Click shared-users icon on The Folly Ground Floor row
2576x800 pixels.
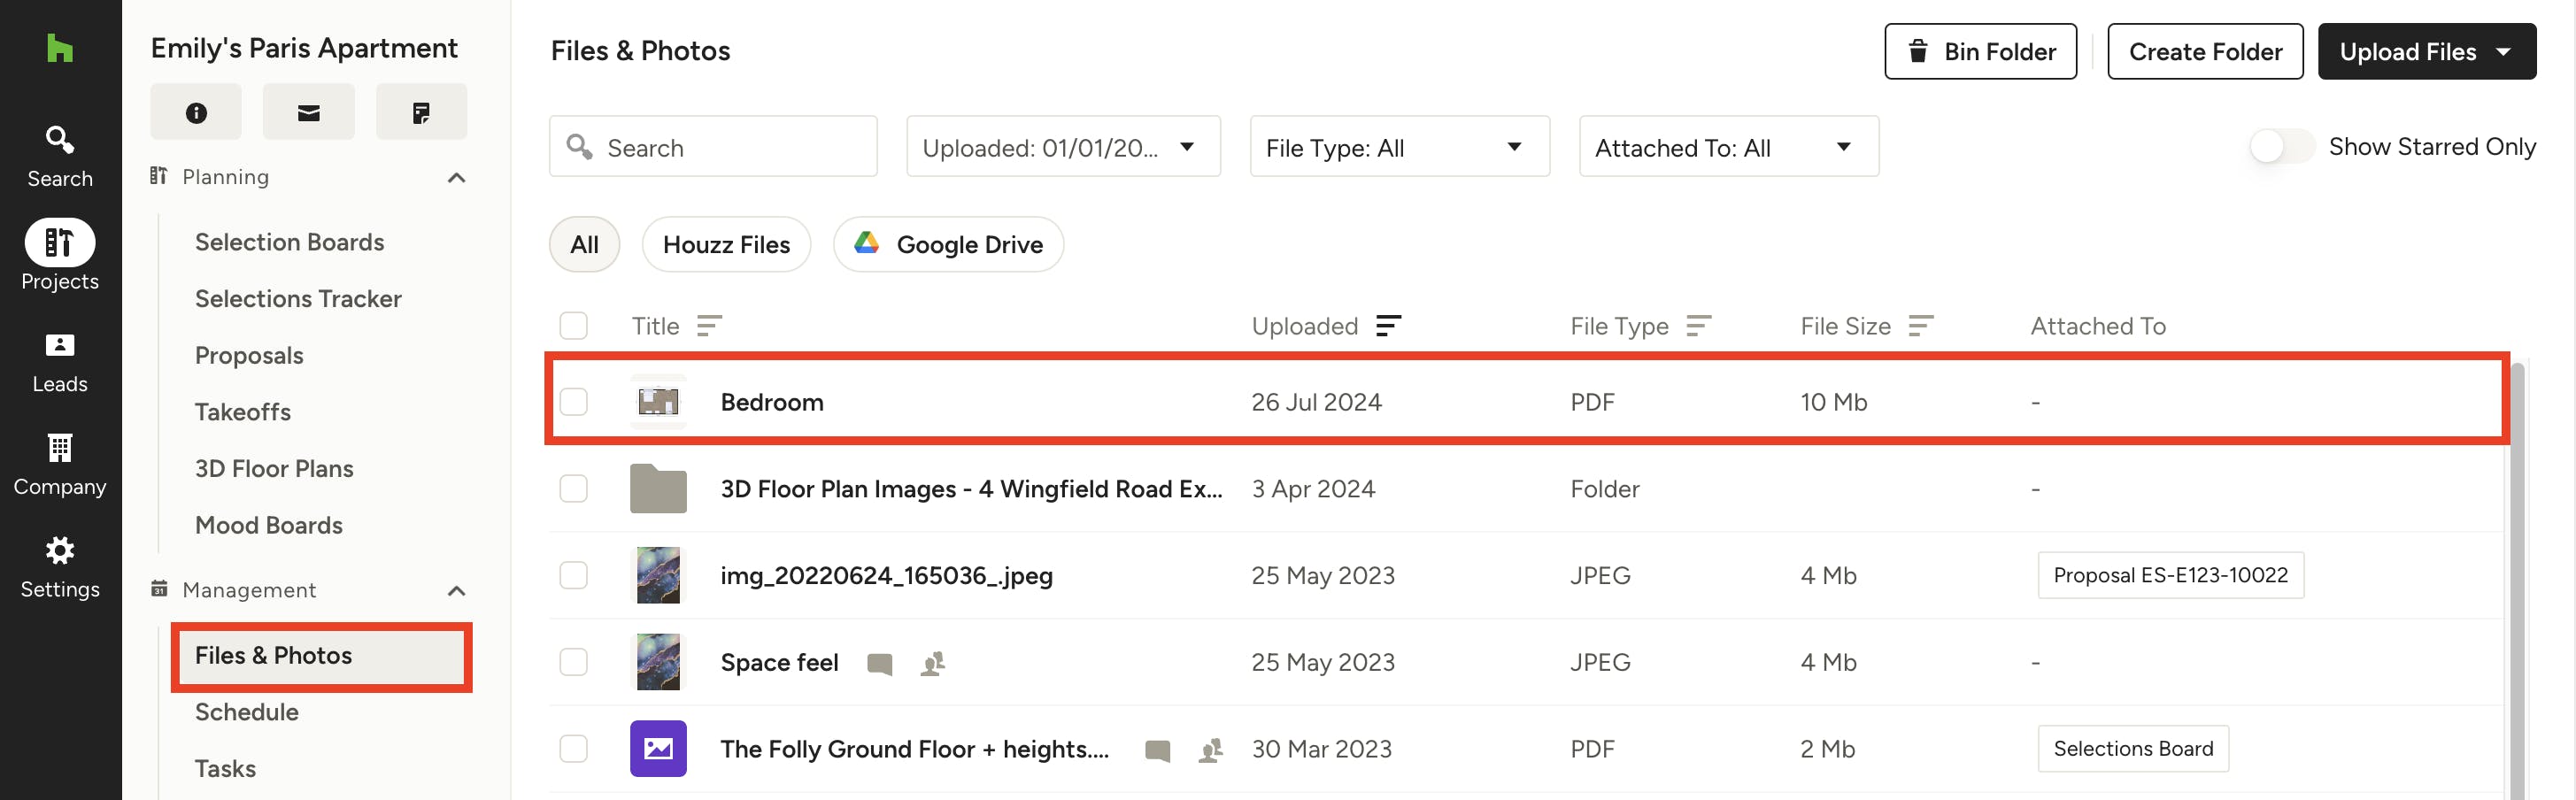pos(1211,750)
